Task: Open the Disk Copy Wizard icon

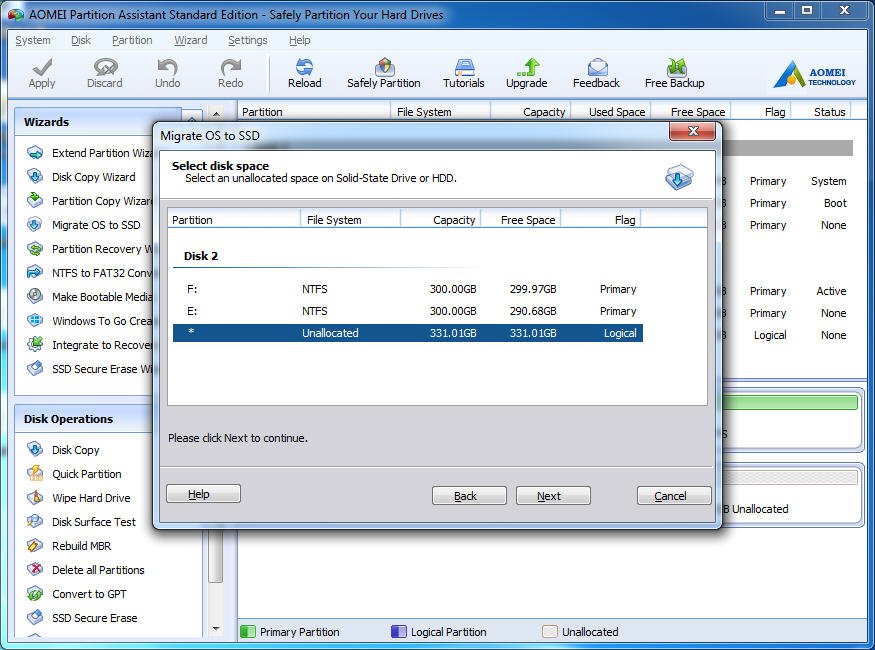Action: click(x=35, y=176)
